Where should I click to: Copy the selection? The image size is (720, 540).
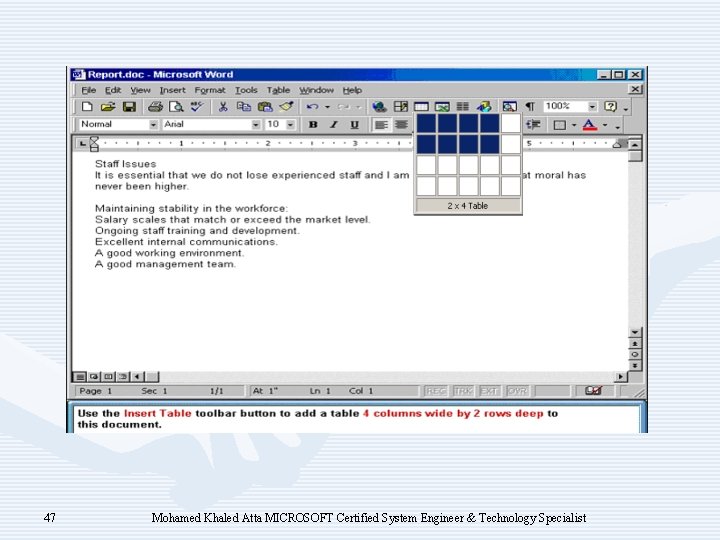pyautogui.click(x=244, y=107)
